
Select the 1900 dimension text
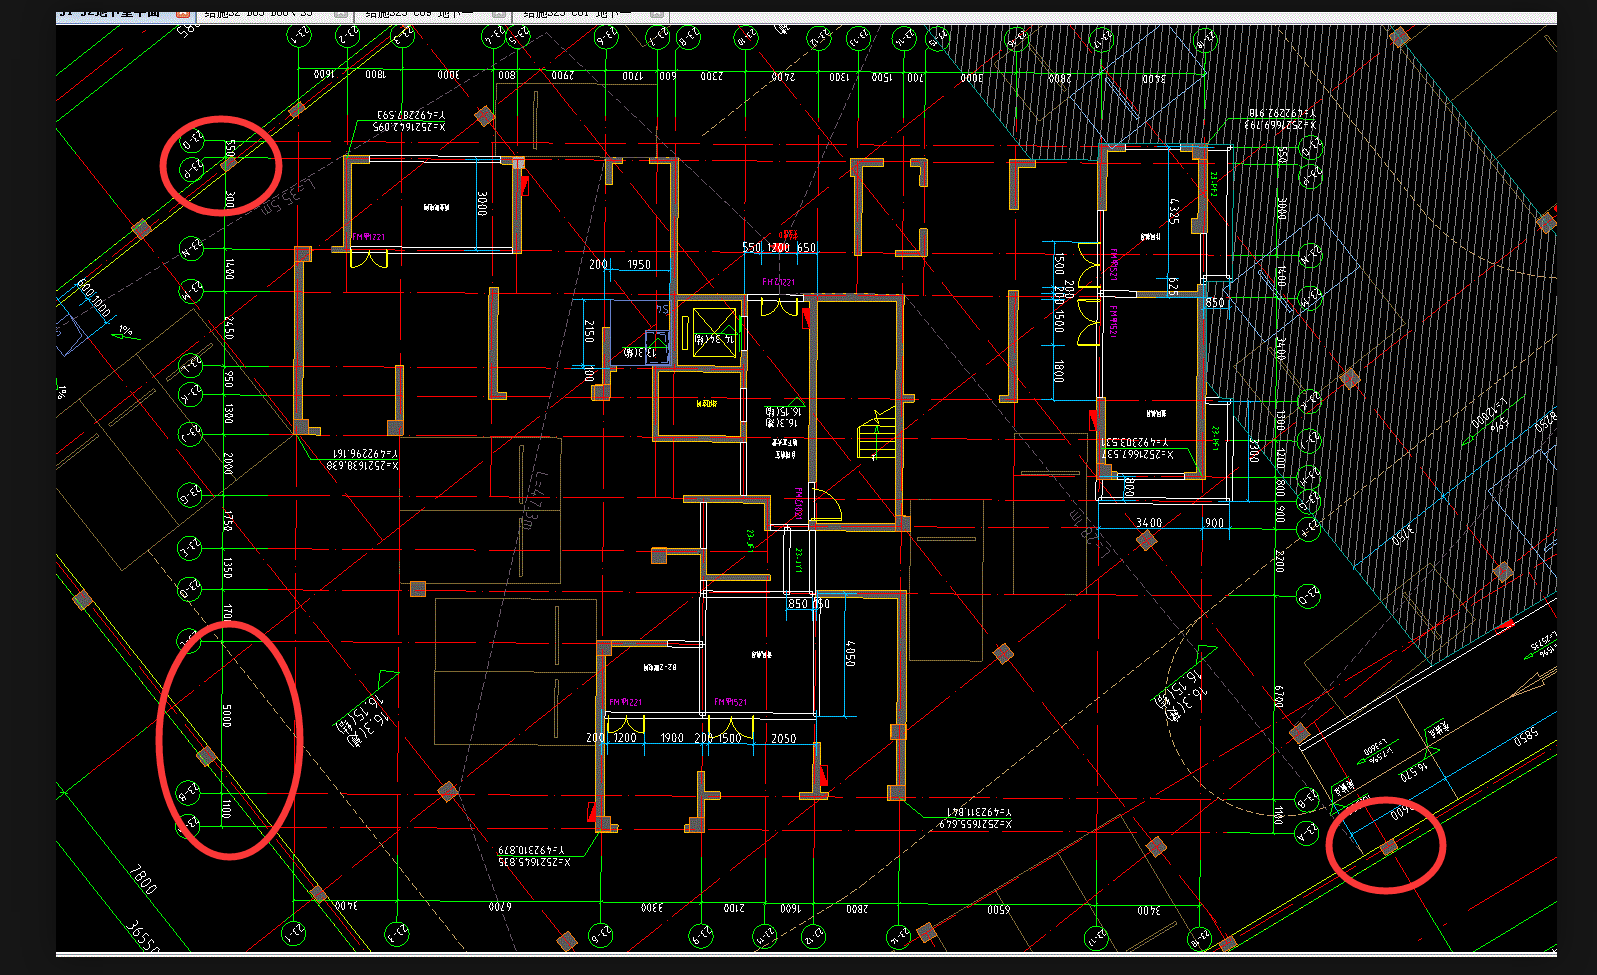(x=672, y=738)
